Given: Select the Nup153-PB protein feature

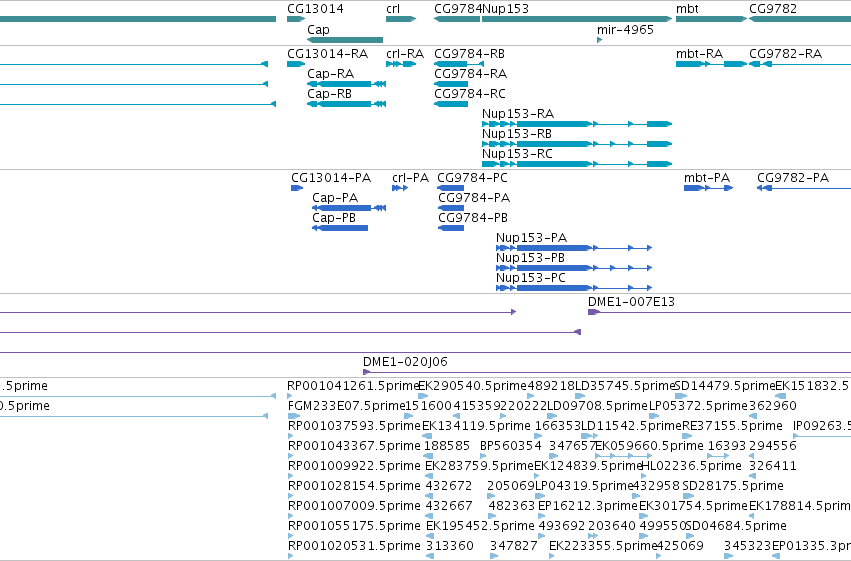Looking at the screenshot, I should coord(574,268).
